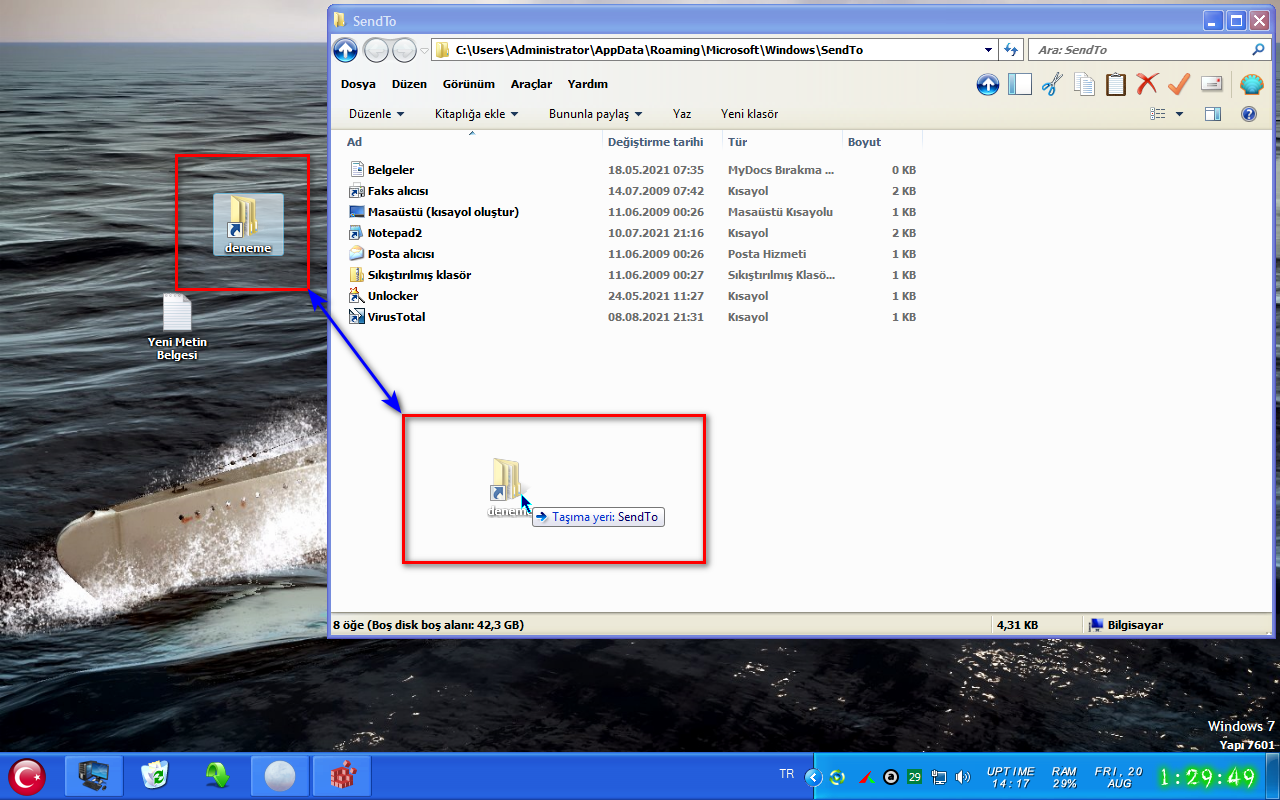
Task: Toggle the preview pane icon
Action: (x=1212, y=114)
